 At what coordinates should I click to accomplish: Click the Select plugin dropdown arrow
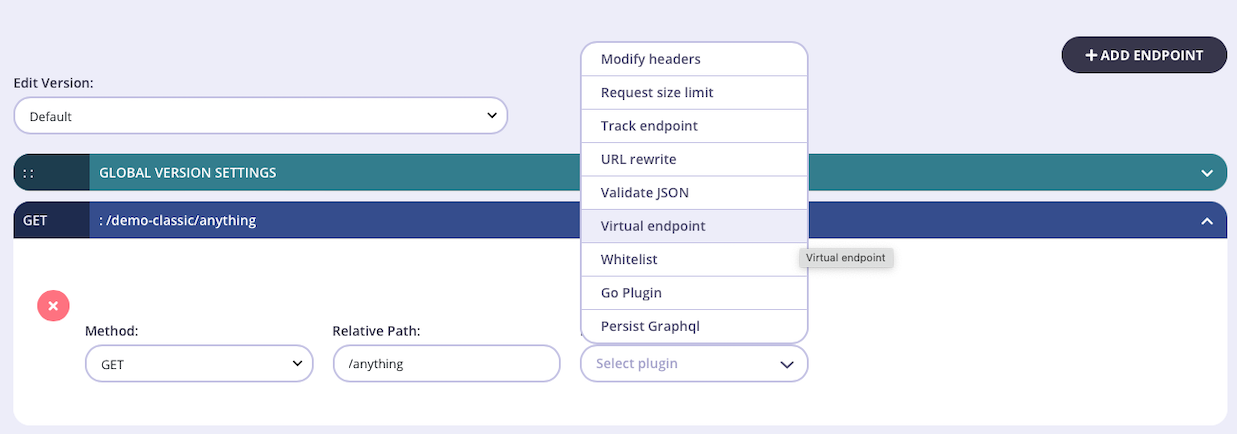pos(786,364)
